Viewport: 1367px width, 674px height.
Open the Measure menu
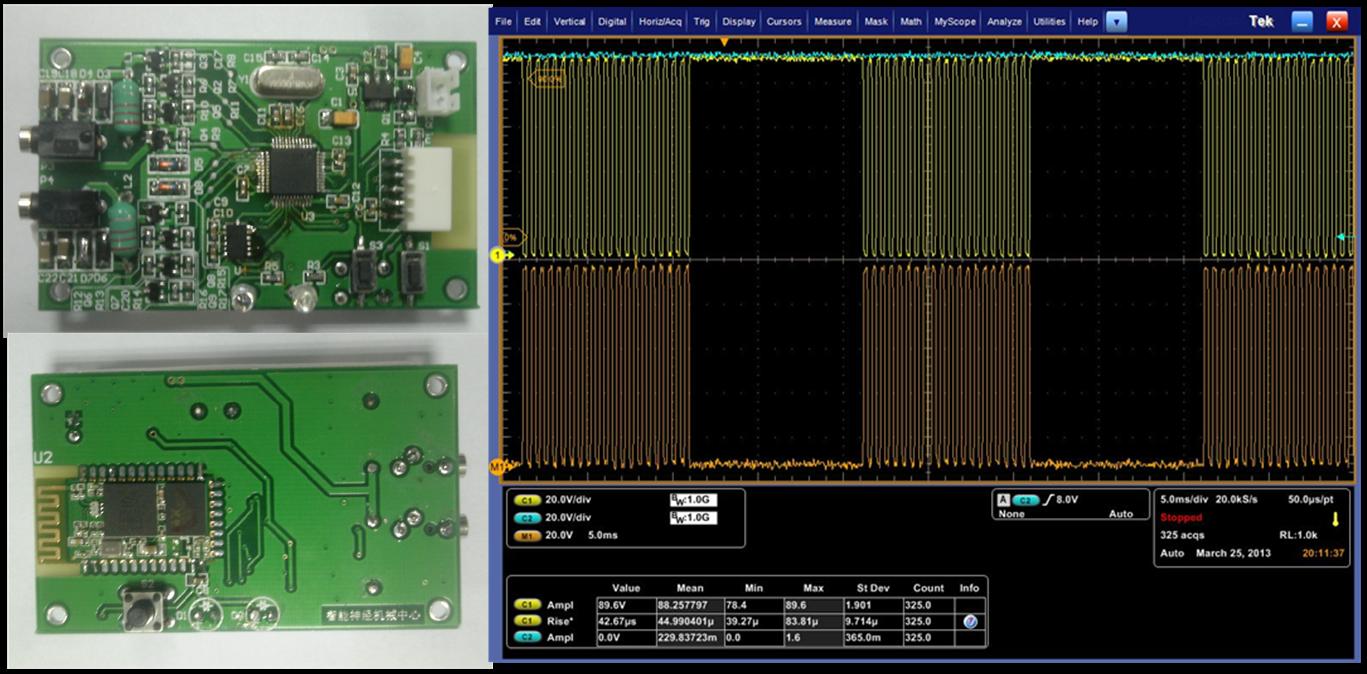click(x=832, y=21)
